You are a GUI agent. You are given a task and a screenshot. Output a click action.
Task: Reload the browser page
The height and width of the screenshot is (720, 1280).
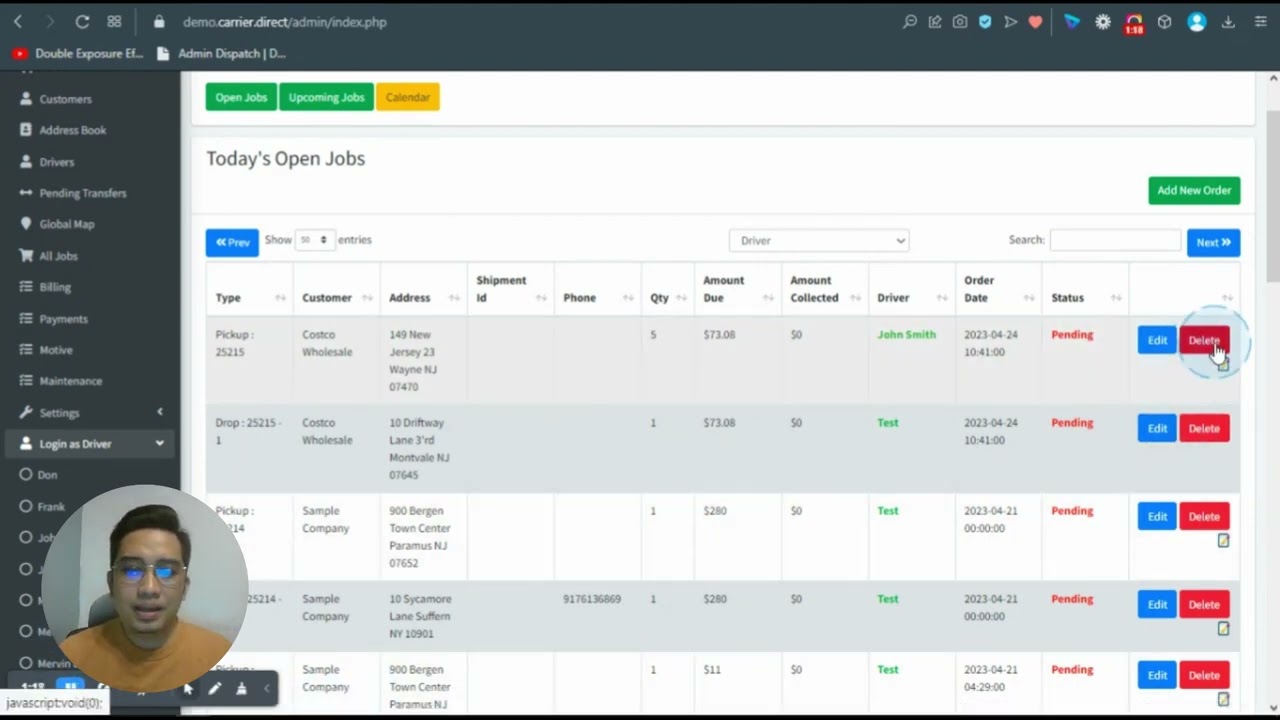point(82,21)
